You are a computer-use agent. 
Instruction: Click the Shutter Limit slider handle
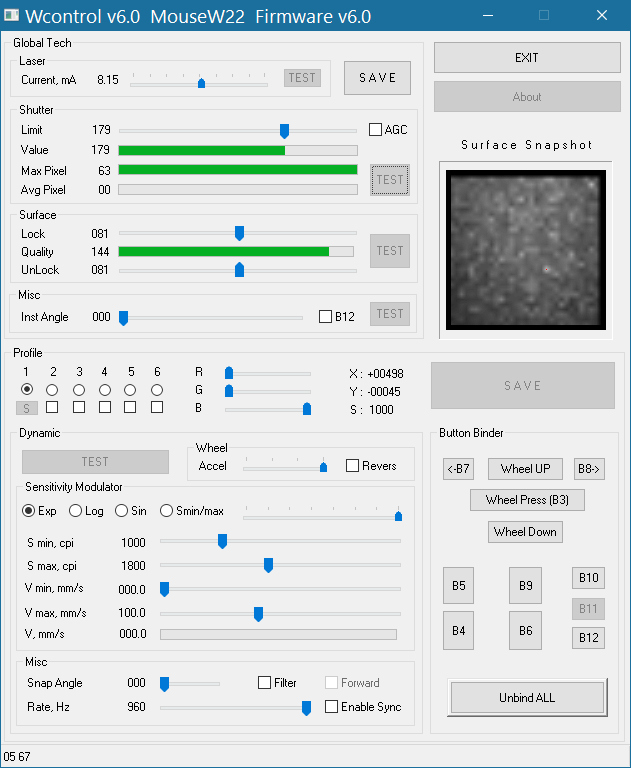point(284,131)
